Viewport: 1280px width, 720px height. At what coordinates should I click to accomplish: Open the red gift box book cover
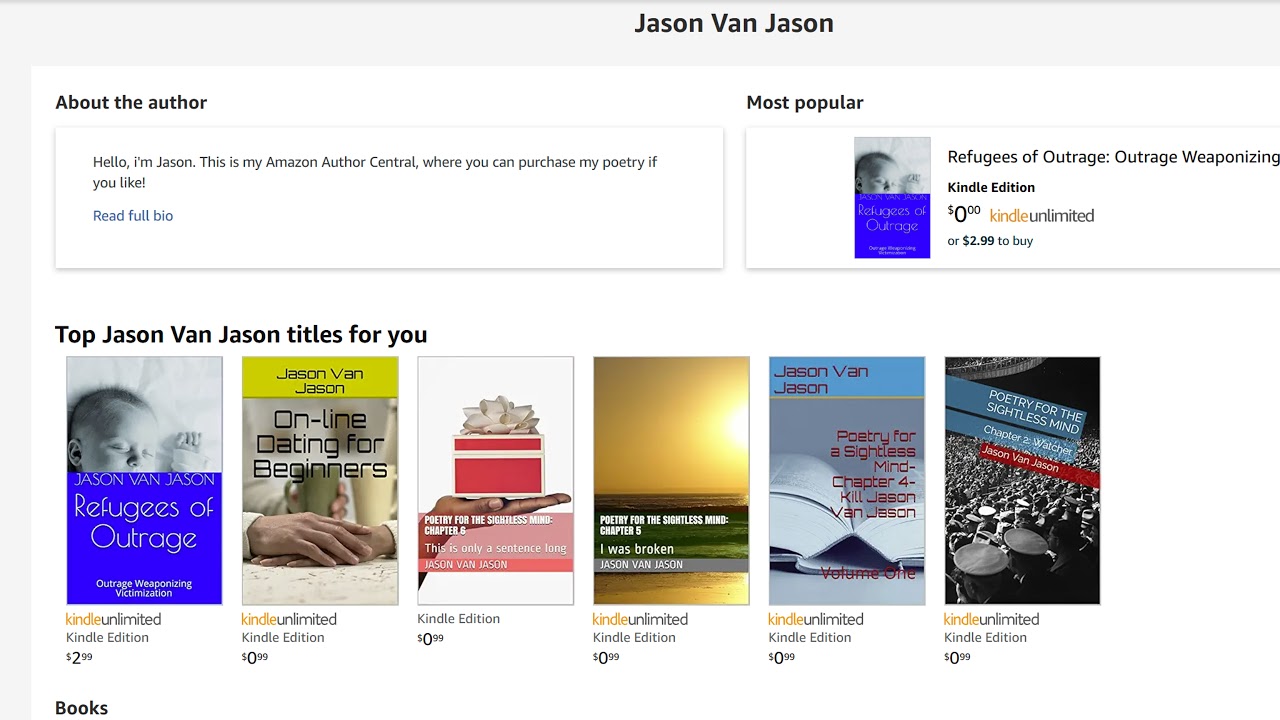(496, 480)
